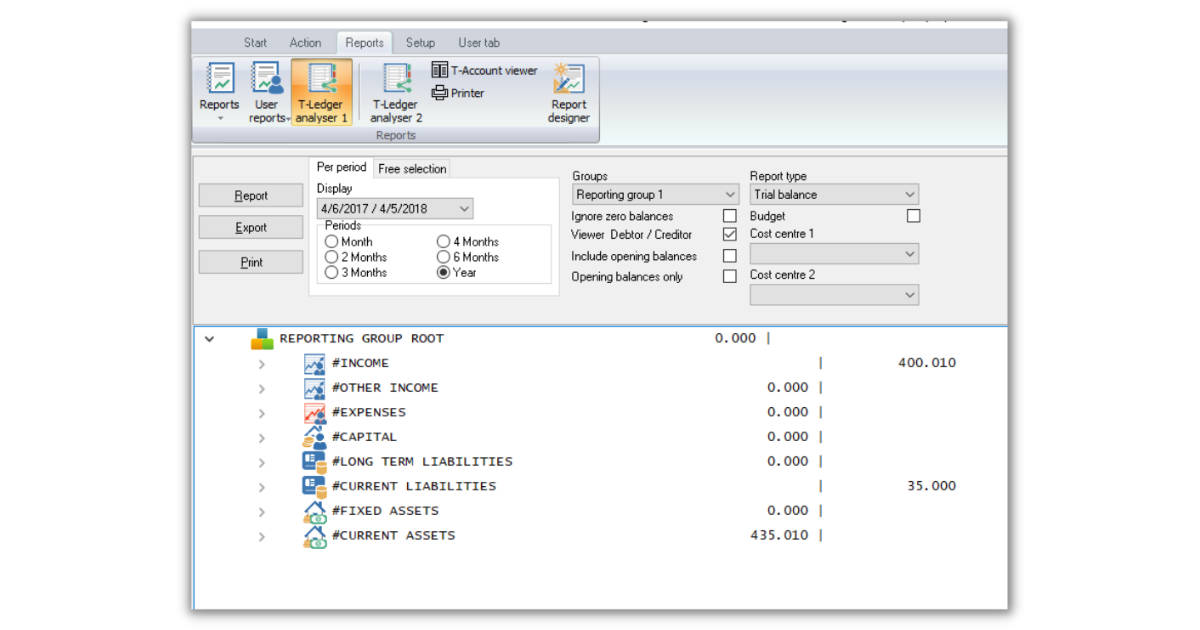
Task: Open the Report type dropdown showing Trial balance
Action: 906,194
